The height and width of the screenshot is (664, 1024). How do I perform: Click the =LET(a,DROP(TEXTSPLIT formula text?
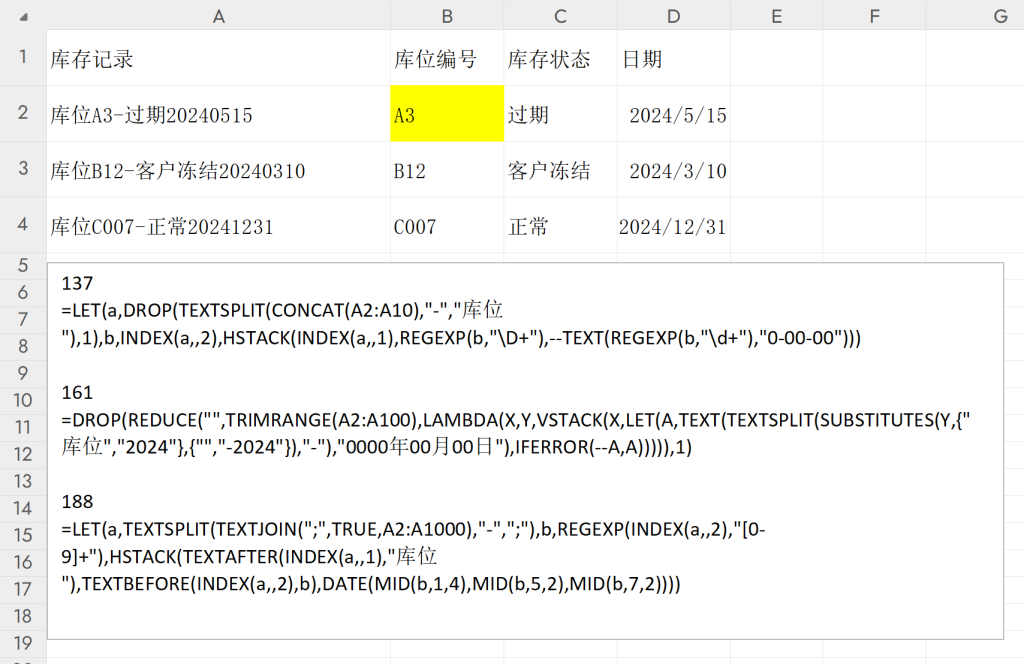pos(461,324)
